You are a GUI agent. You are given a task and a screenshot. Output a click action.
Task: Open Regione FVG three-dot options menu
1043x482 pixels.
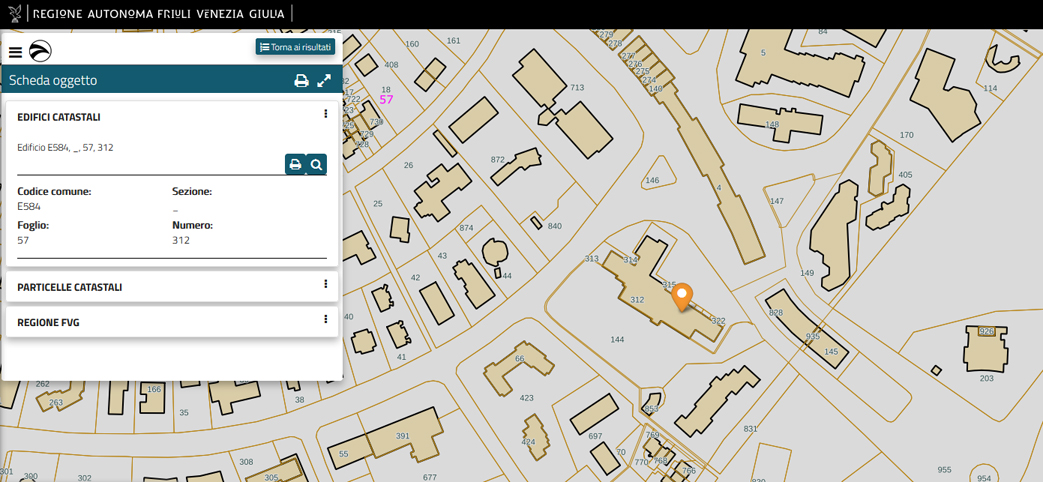coord(325,320)
